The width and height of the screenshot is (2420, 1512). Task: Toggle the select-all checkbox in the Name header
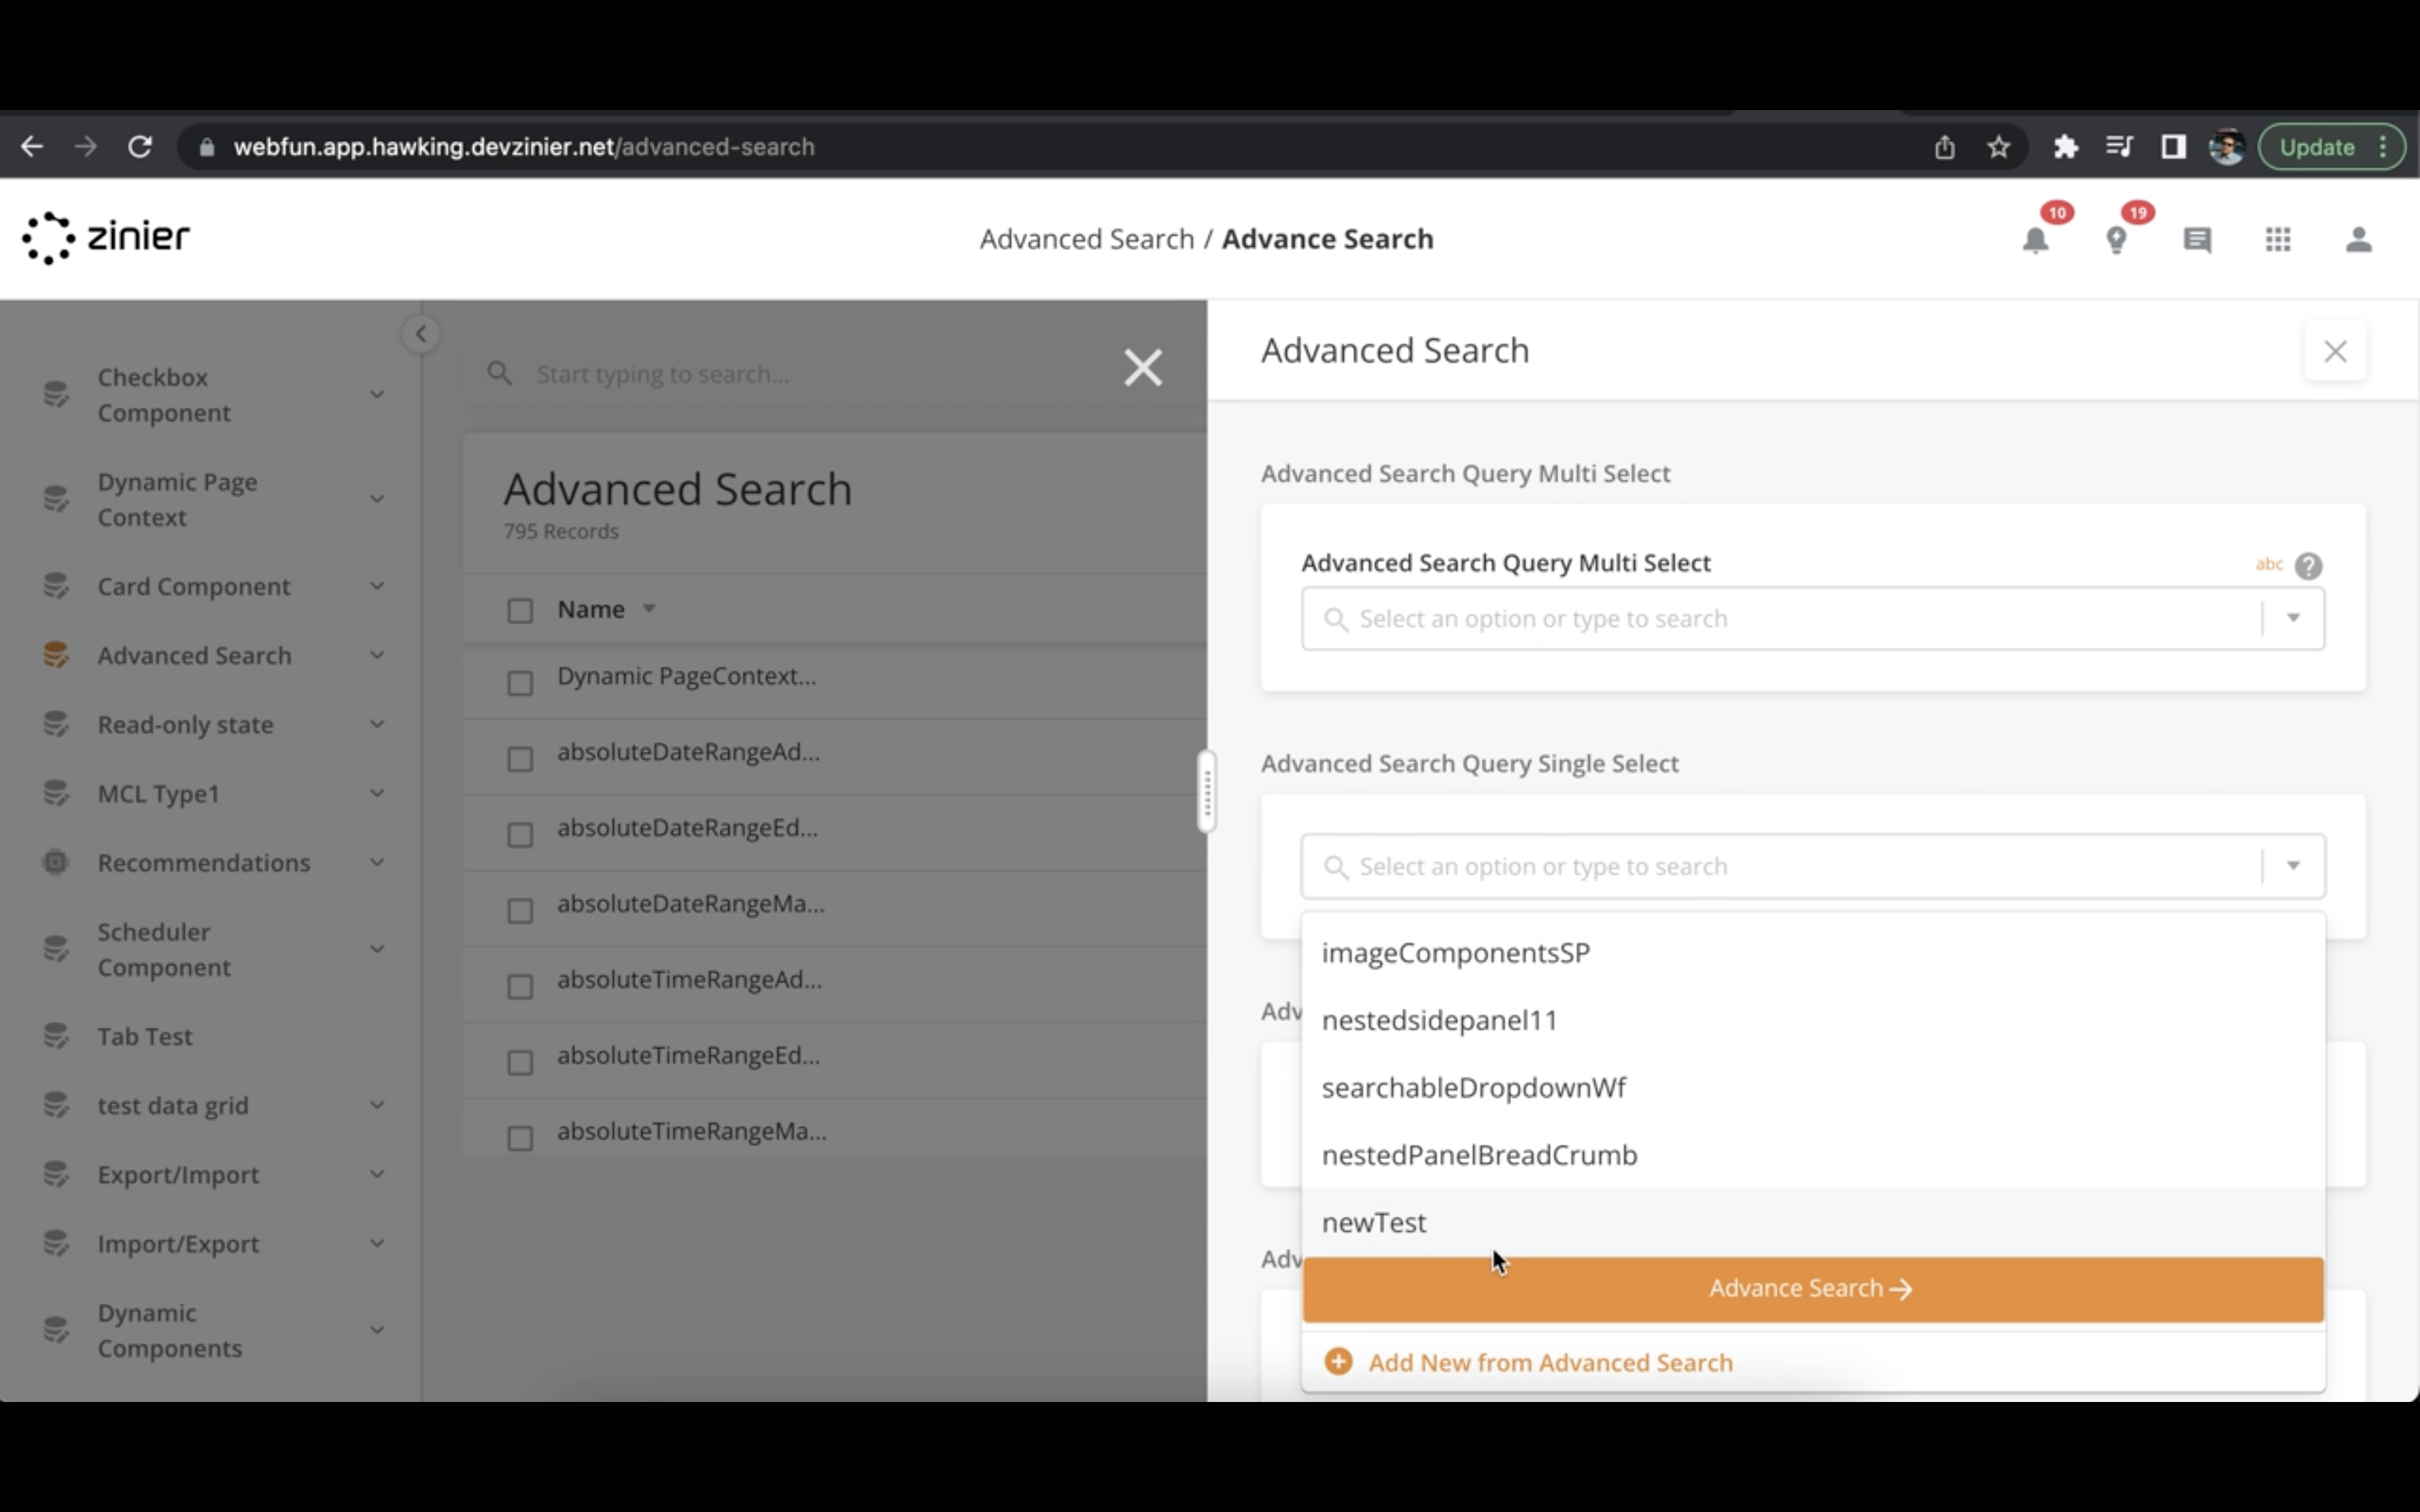point(520,610)
